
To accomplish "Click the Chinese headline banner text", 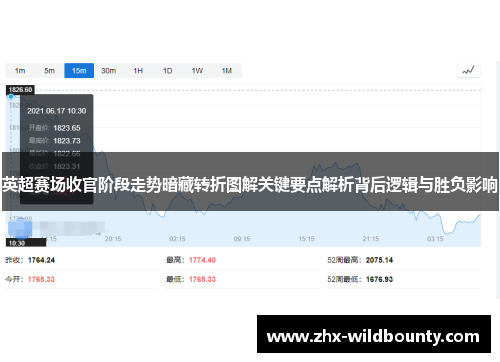I will (250, 184).
